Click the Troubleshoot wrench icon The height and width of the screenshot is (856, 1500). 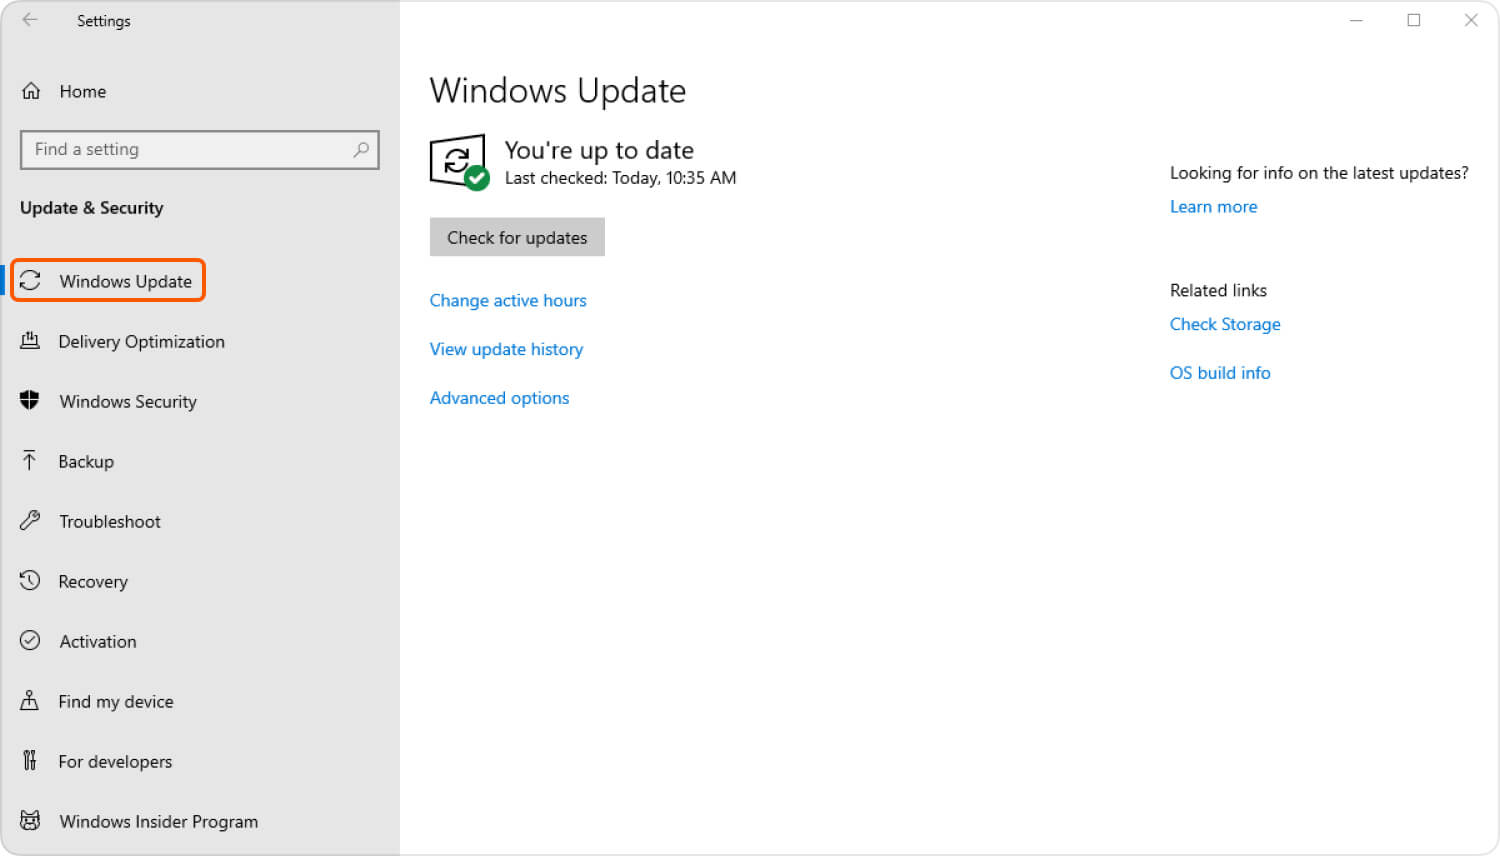[x=30, y=521]
